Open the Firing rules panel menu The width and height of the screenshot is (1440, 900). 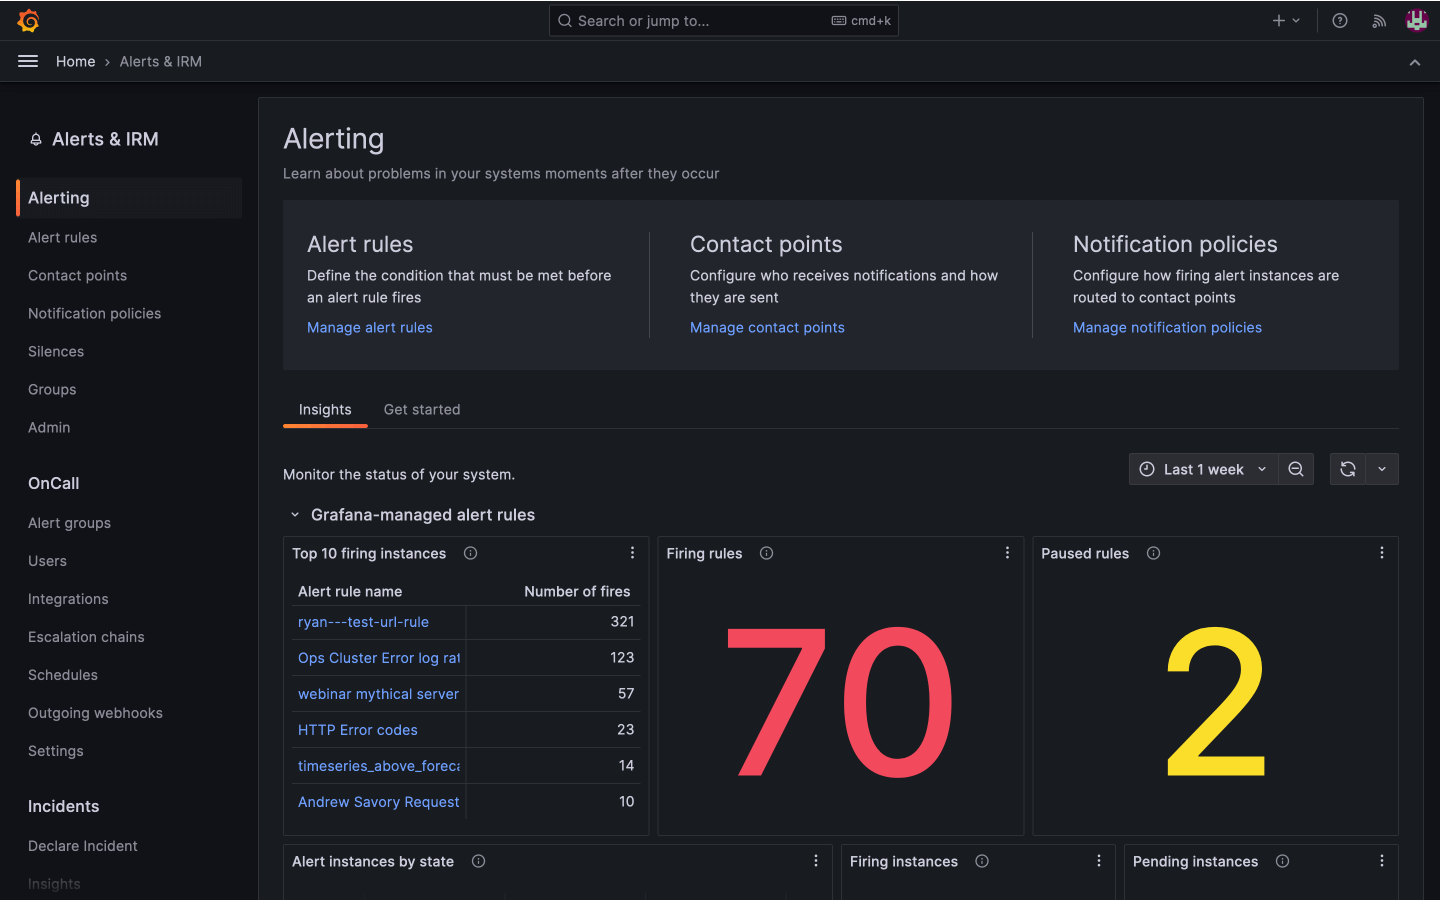[1007, 552]
